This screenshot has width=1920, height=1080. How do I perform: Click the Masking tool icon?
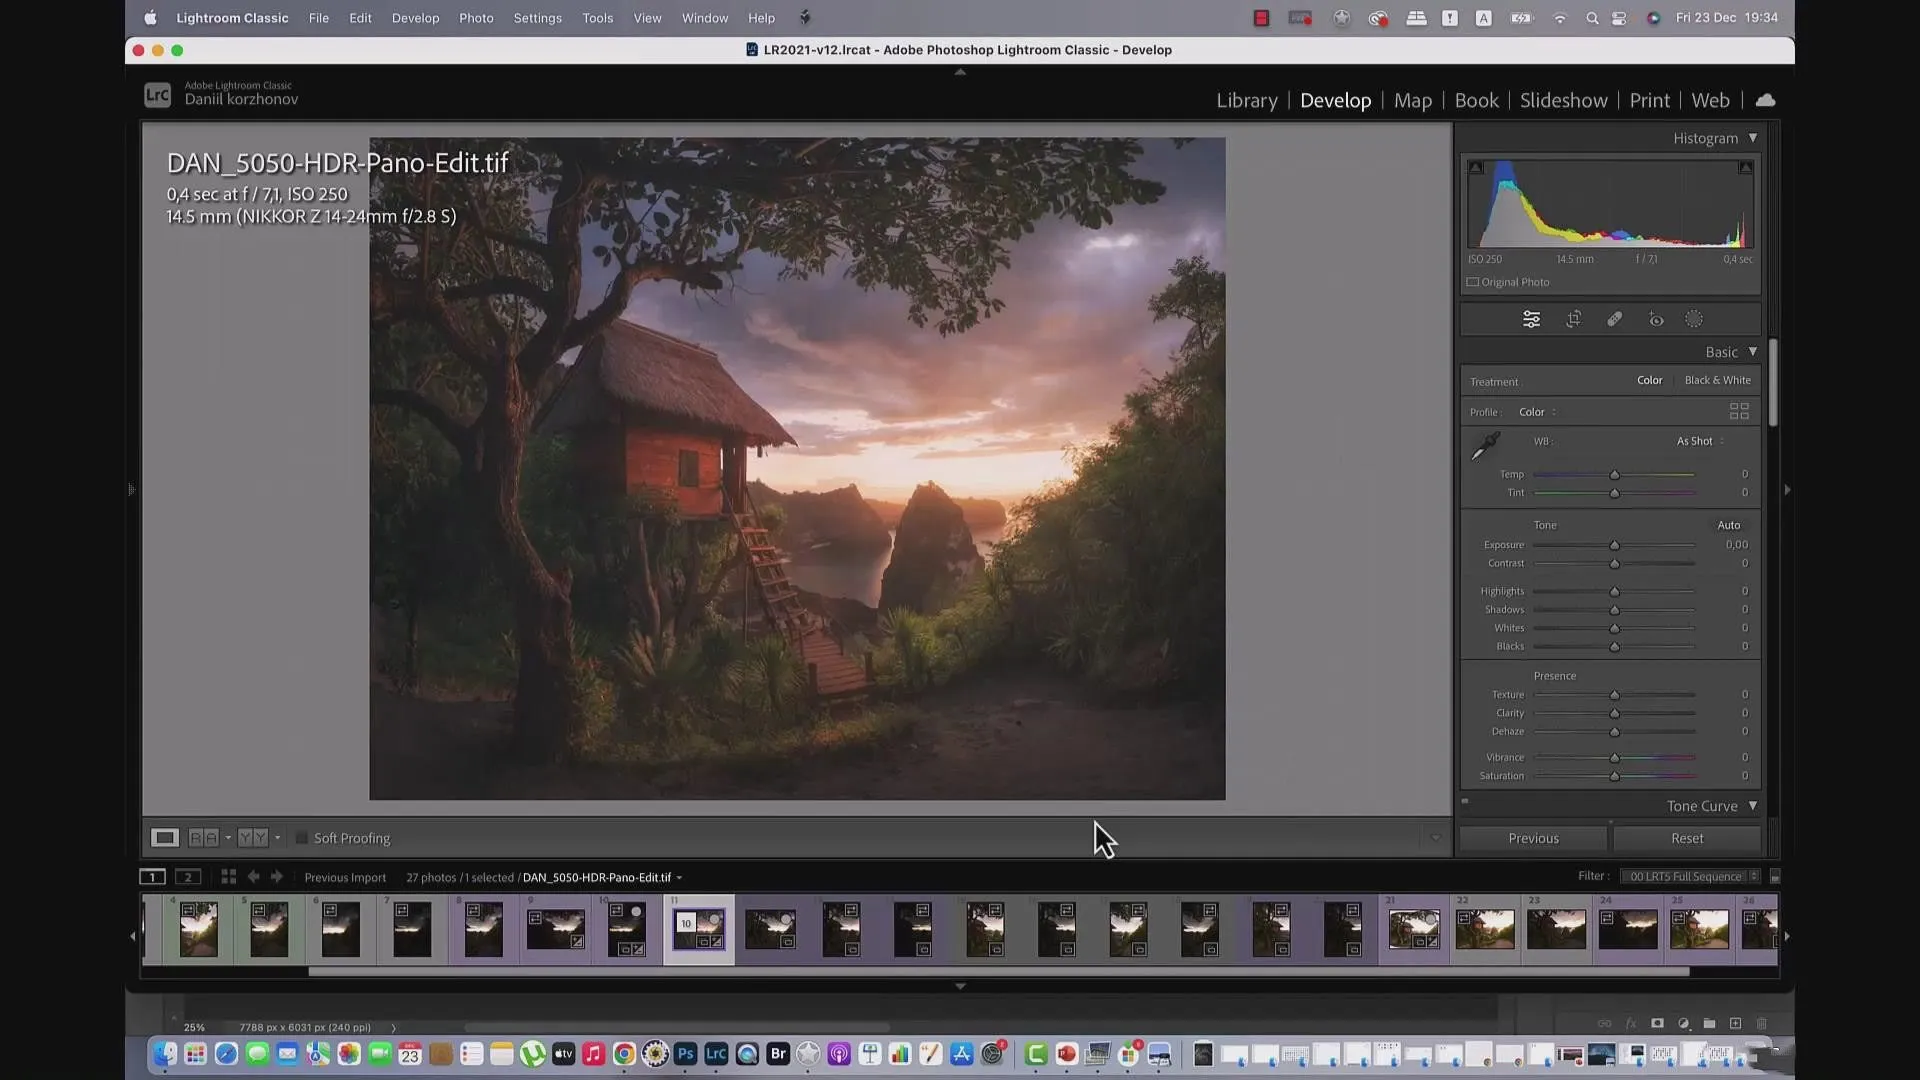coord(1695,319)
